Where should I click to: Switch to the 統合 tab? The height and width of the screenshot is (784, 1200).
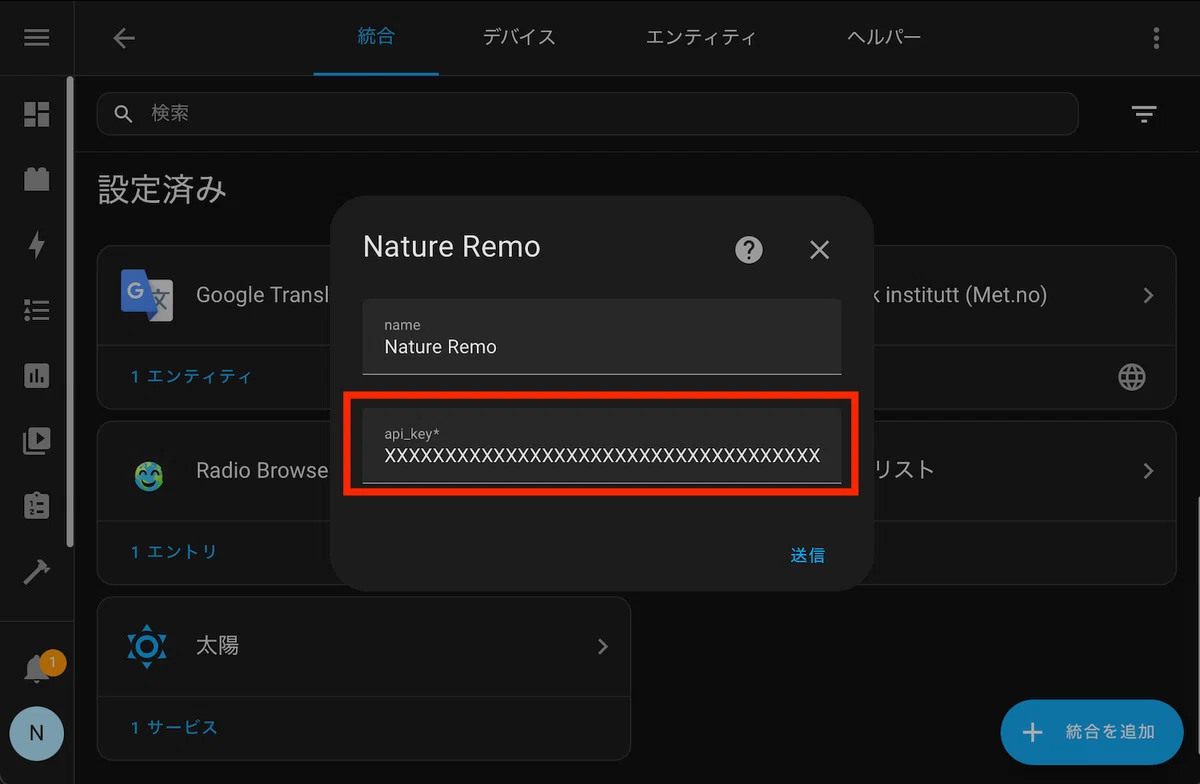(376, 37)
